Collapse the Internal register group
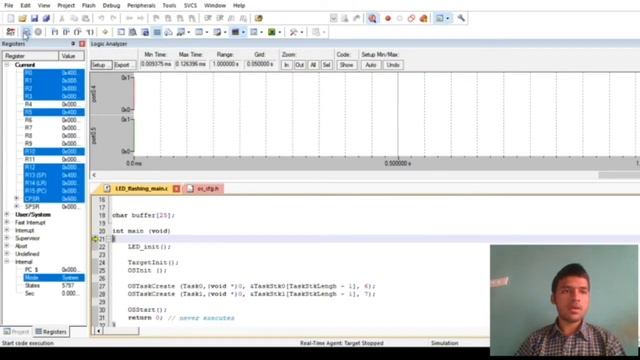 point(7,262)
